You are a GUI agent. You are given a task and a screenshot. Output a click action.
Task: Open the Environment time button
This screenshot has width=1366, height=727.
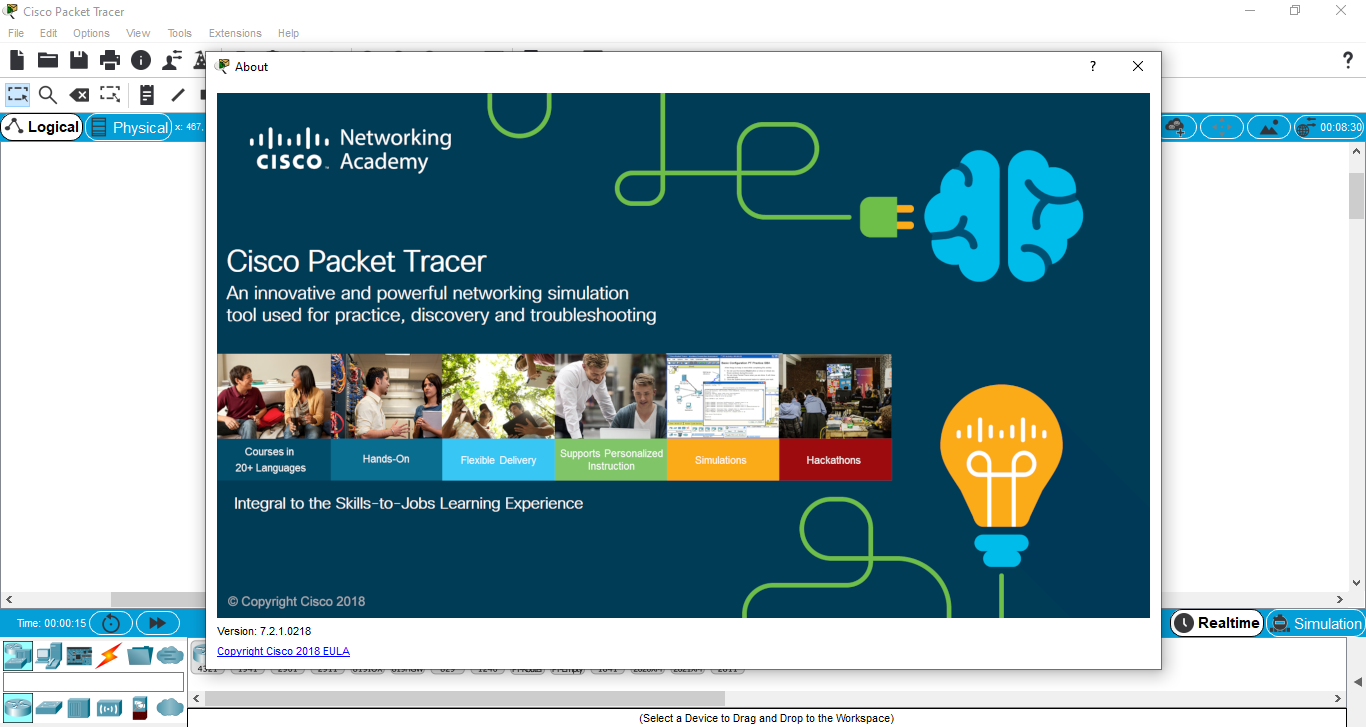[1329, 127]
